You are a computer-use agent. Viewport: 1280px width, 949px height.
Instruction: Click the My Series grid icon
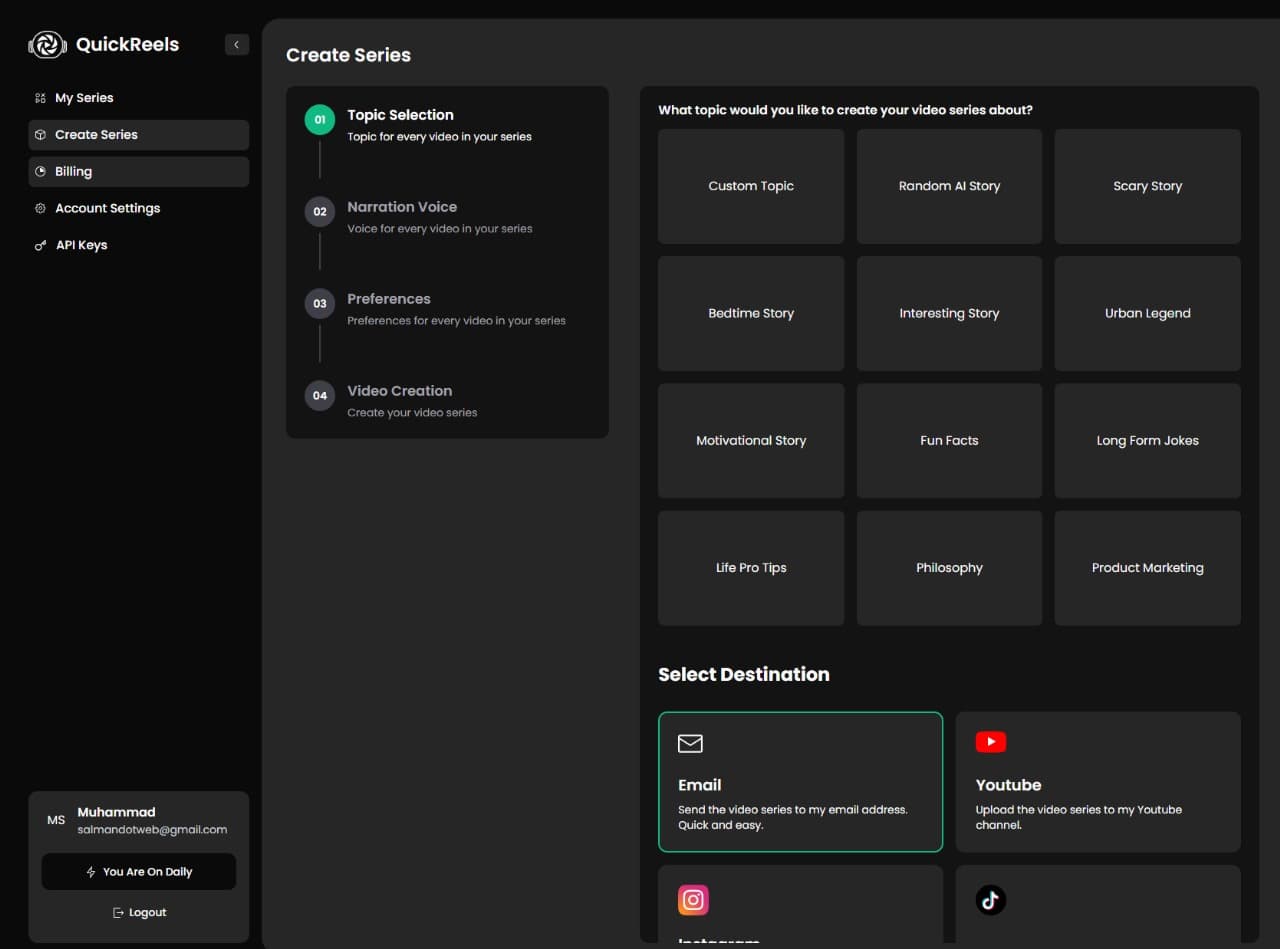(x=40, y=98)
